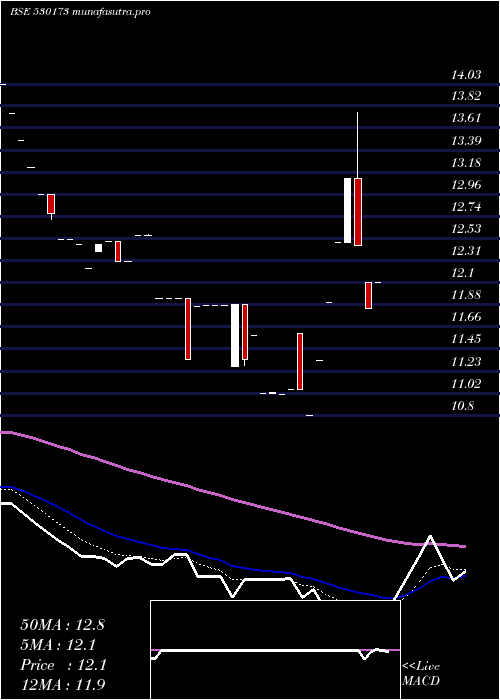The height and width of the screenshot is (700, 500).
Task: Click the 13.39 price level label
Action: pos(466,141)
